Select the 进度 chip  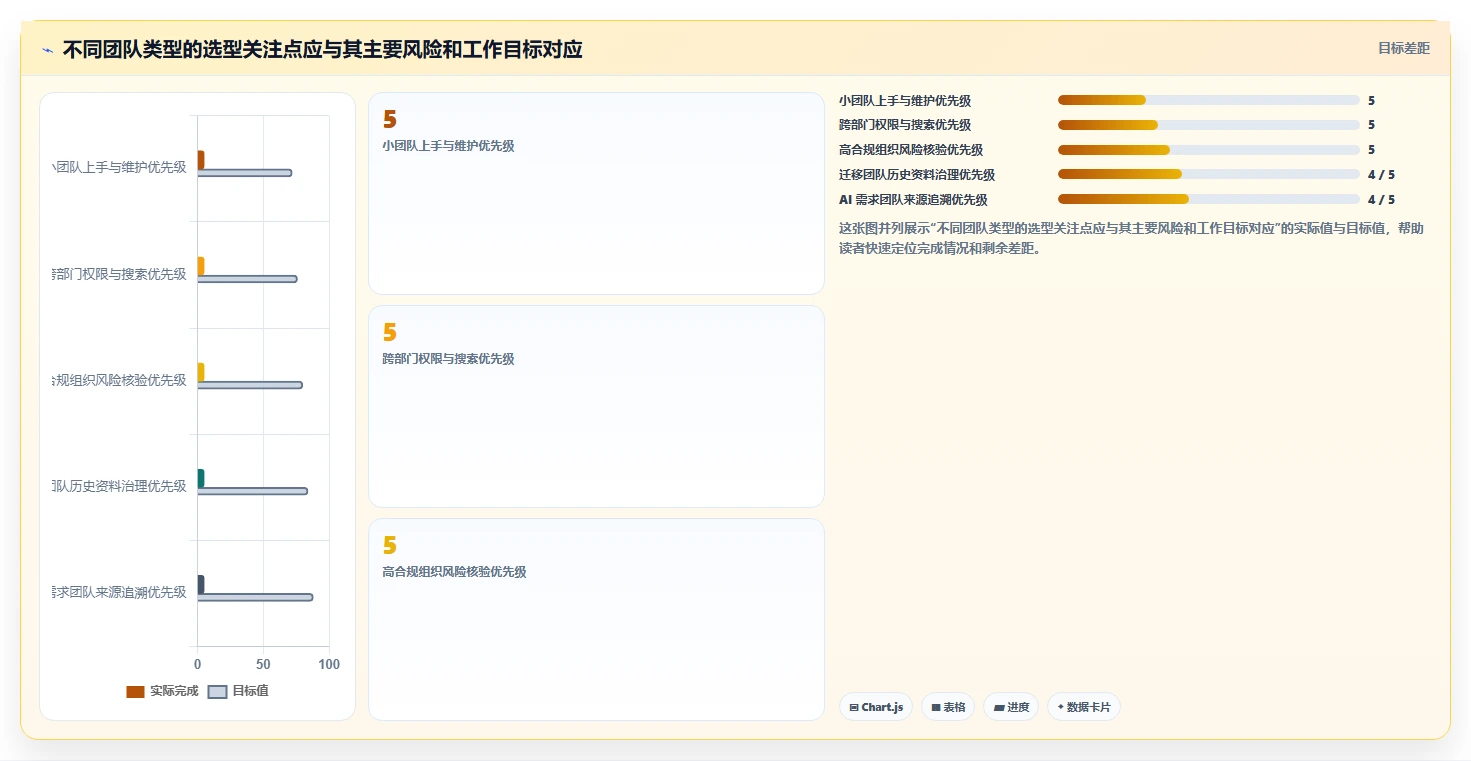click(x=1011, y=707)
